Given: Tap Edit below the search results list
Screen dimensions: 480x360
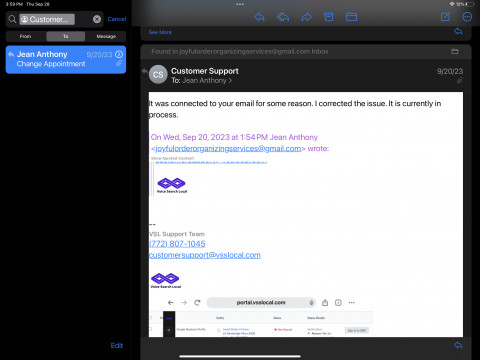Looking at the screenshot, I should point(117,346).
